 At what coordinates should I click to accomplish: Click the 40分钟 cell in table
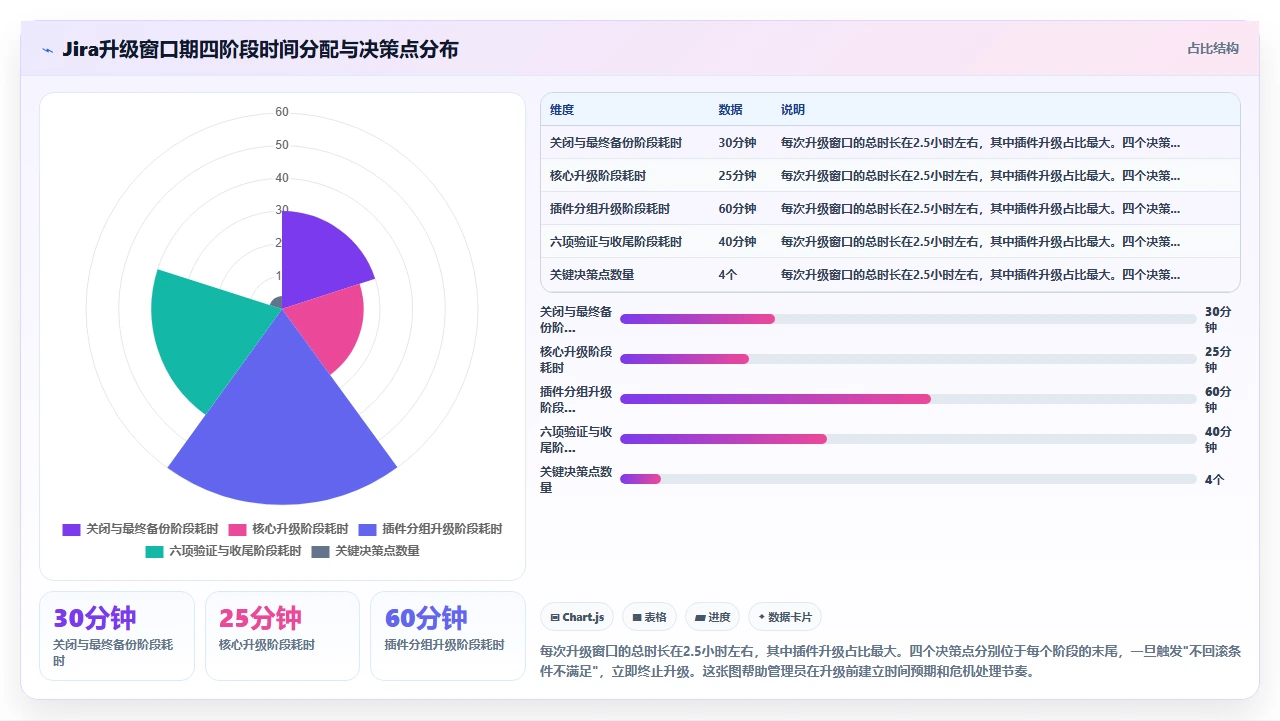(737, 242)
